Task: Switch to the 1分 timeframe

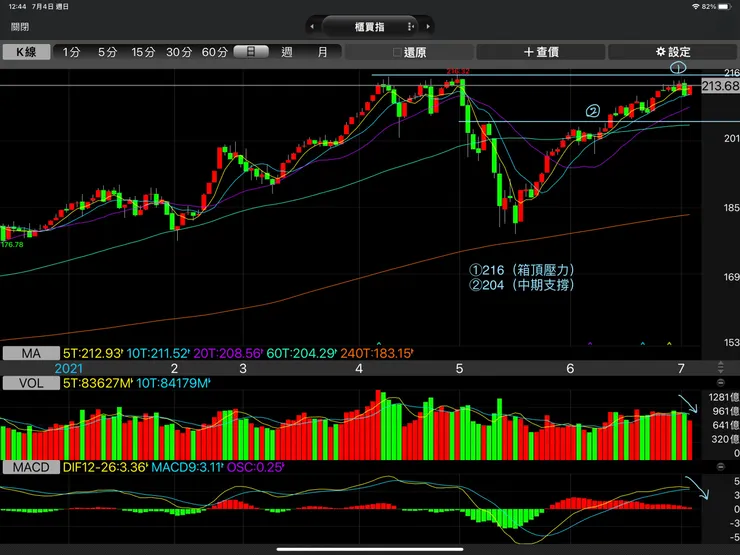Action: point(71,52)
